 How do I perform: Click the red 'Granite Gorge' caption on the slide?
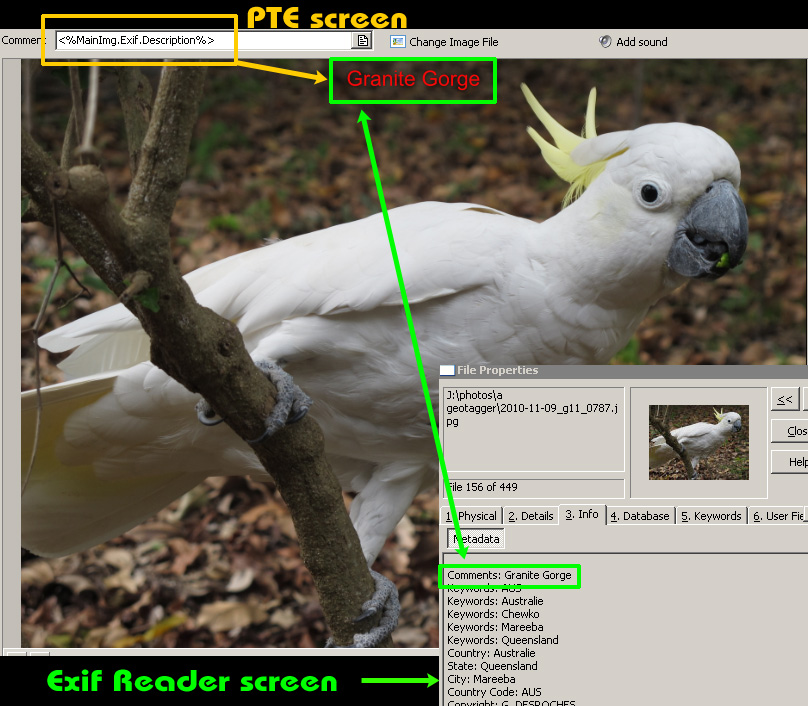click(413, 79)
